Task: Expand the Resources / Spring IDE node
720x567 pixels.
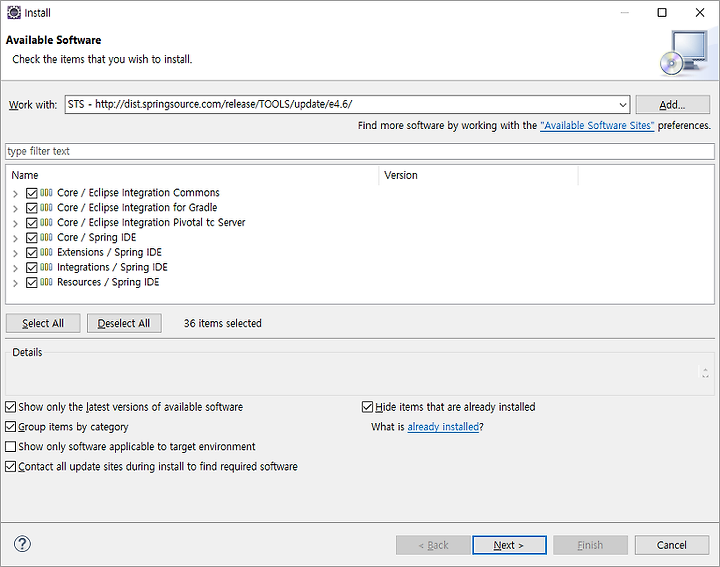Action: click(x=15, y=283)
